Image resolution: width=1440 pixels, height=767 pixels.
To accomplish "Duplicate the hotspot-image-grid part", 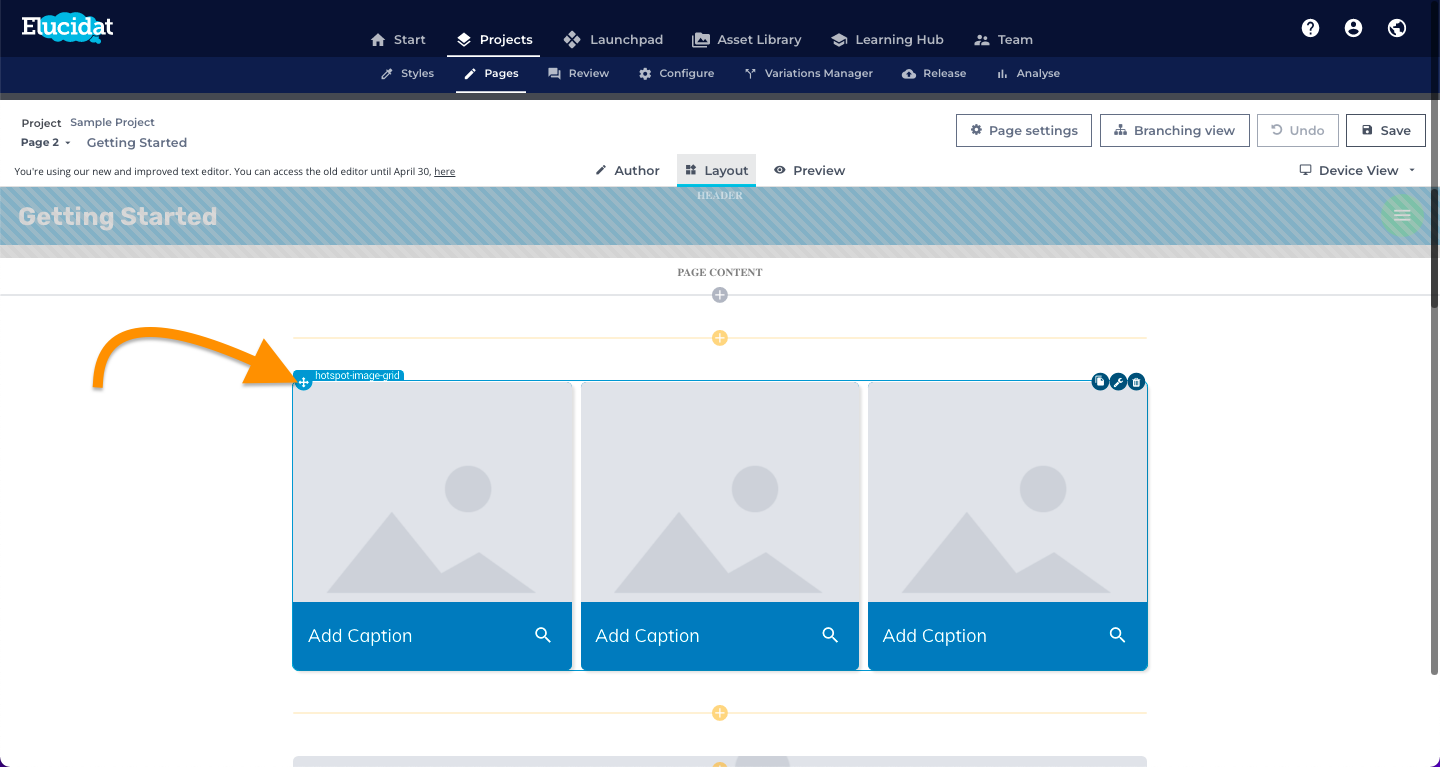I will coord(1100,381).
